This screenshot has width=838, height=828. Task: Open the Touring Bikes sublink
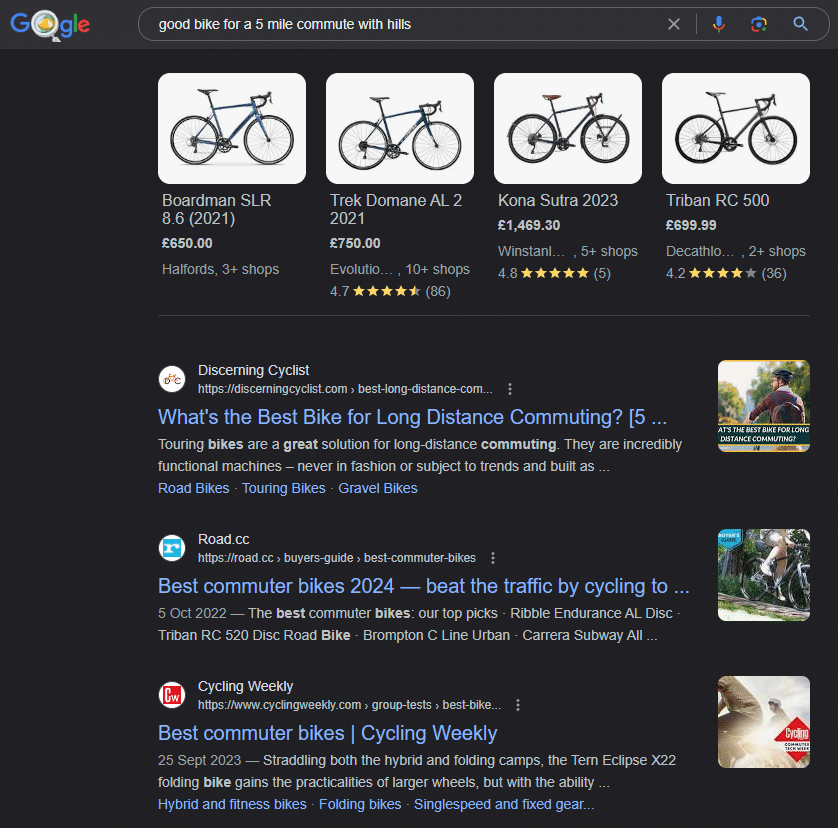(284, 488)
